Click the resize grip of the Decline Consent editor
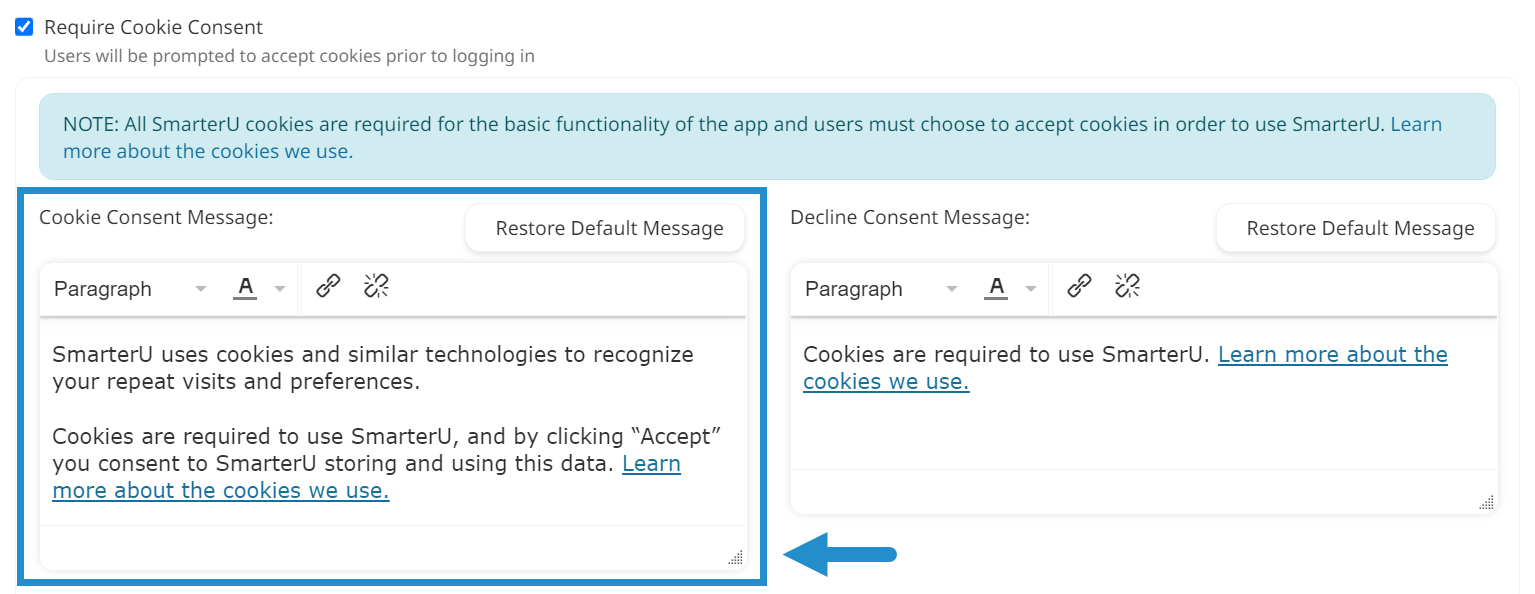Image resolution: width=1535 pixels, height=594 pixels. tap(1485, 502)
